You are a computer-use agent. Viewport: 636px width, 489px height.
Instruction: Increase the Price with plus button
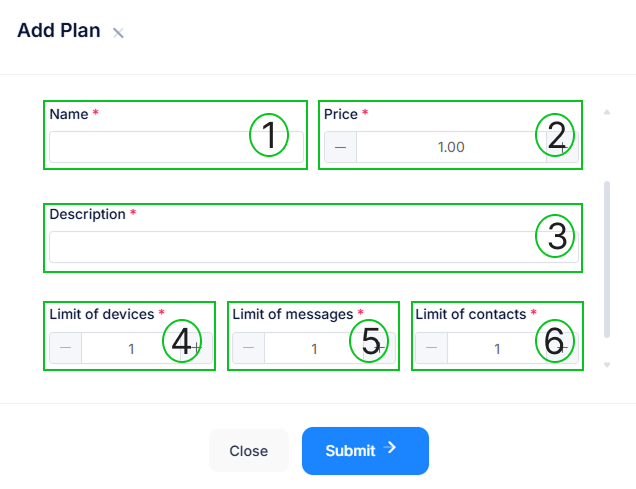(x=563, y=147)
